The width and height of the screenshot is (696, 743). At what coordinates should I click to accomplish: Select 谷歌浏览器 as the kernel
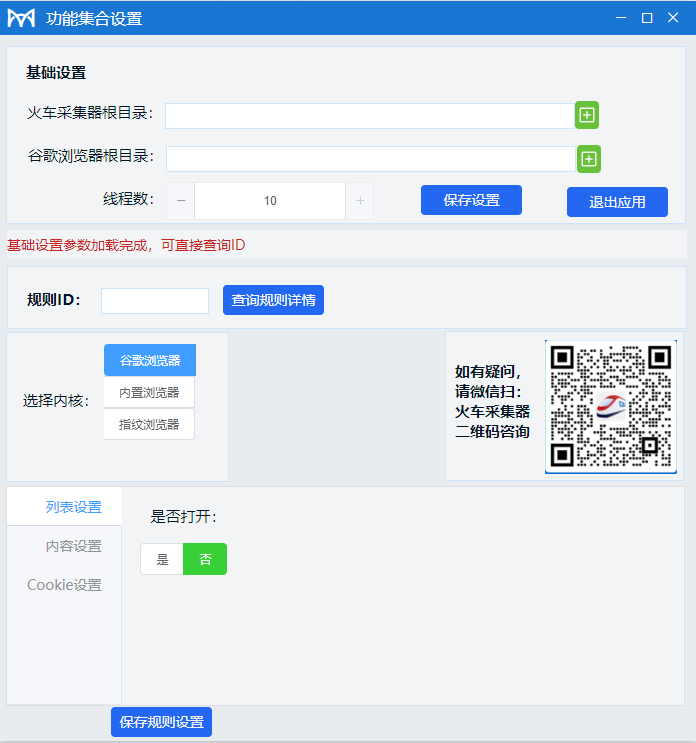(x=150, y=360)
